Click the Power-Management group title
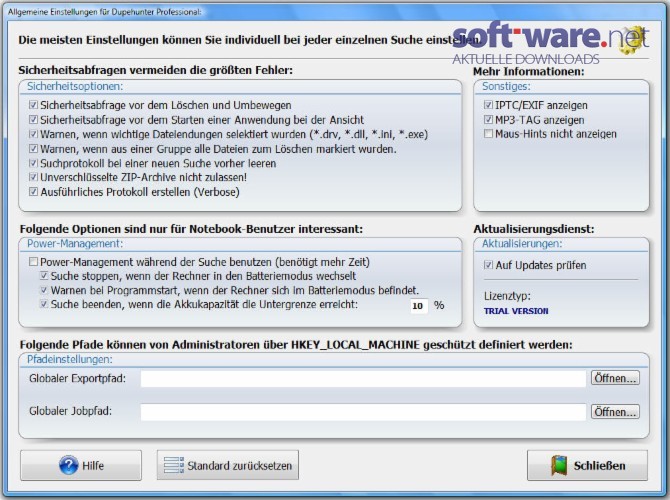 pyautogui.click(x=75, y=244)
